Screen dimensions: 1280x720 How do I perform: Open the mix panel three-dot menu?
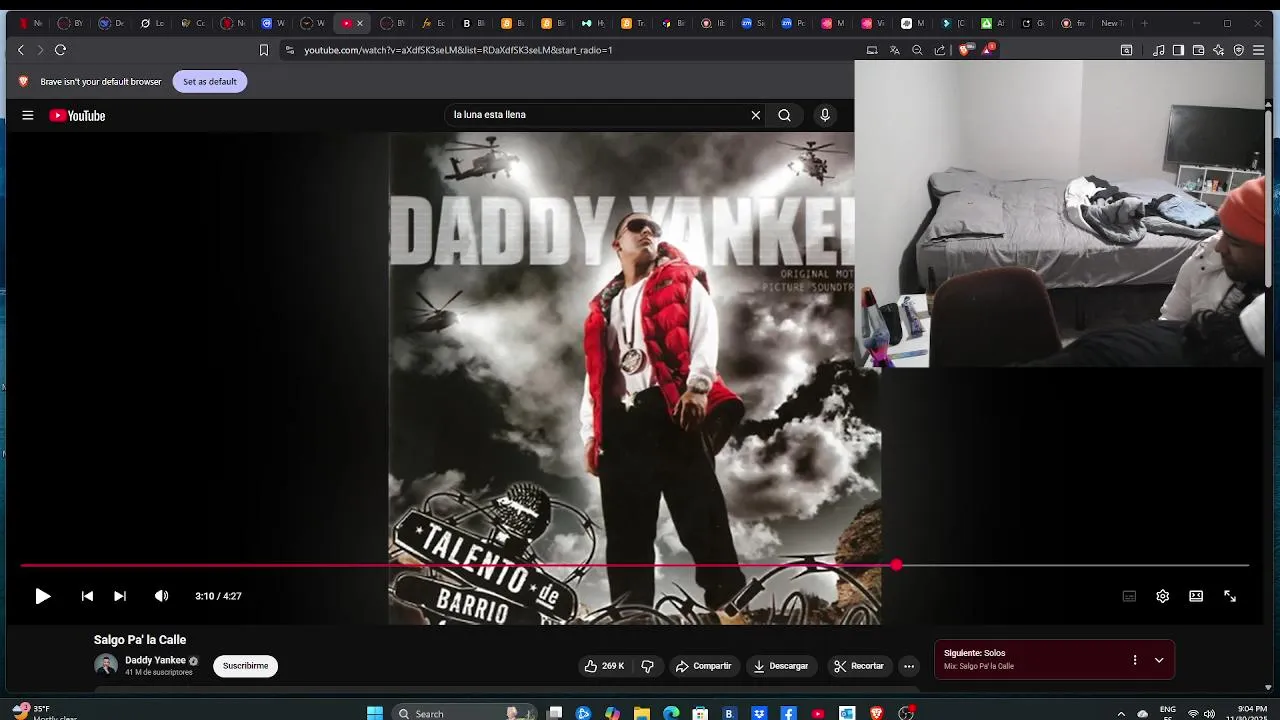(1134, 660)
